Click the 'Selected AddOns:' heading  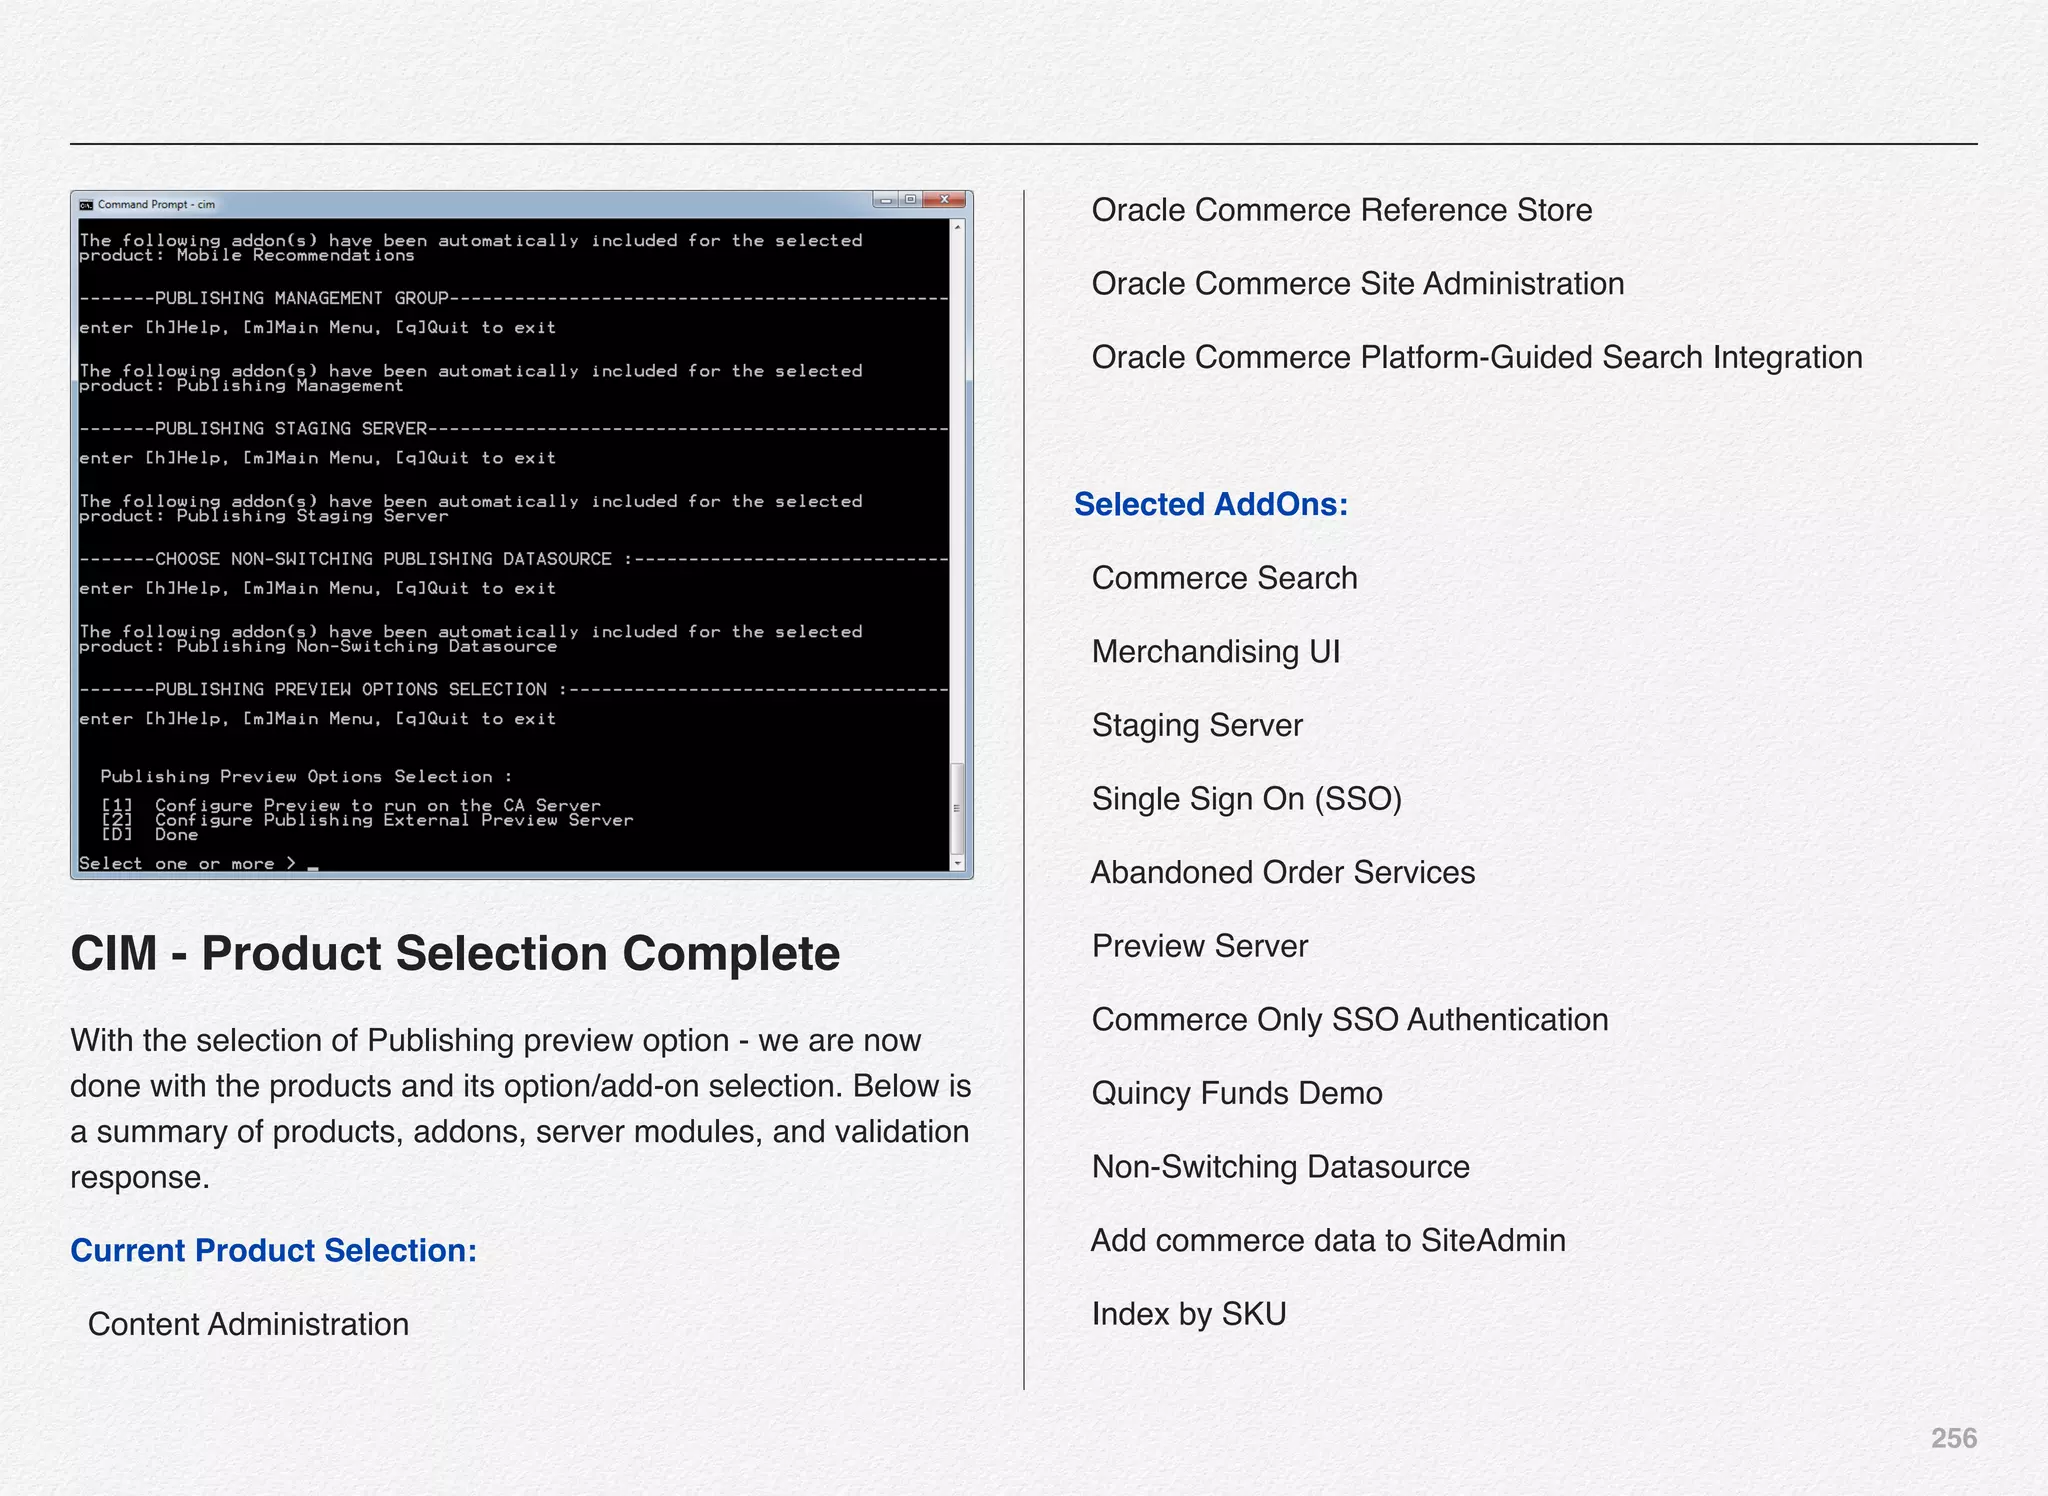tap(1211, 504)
